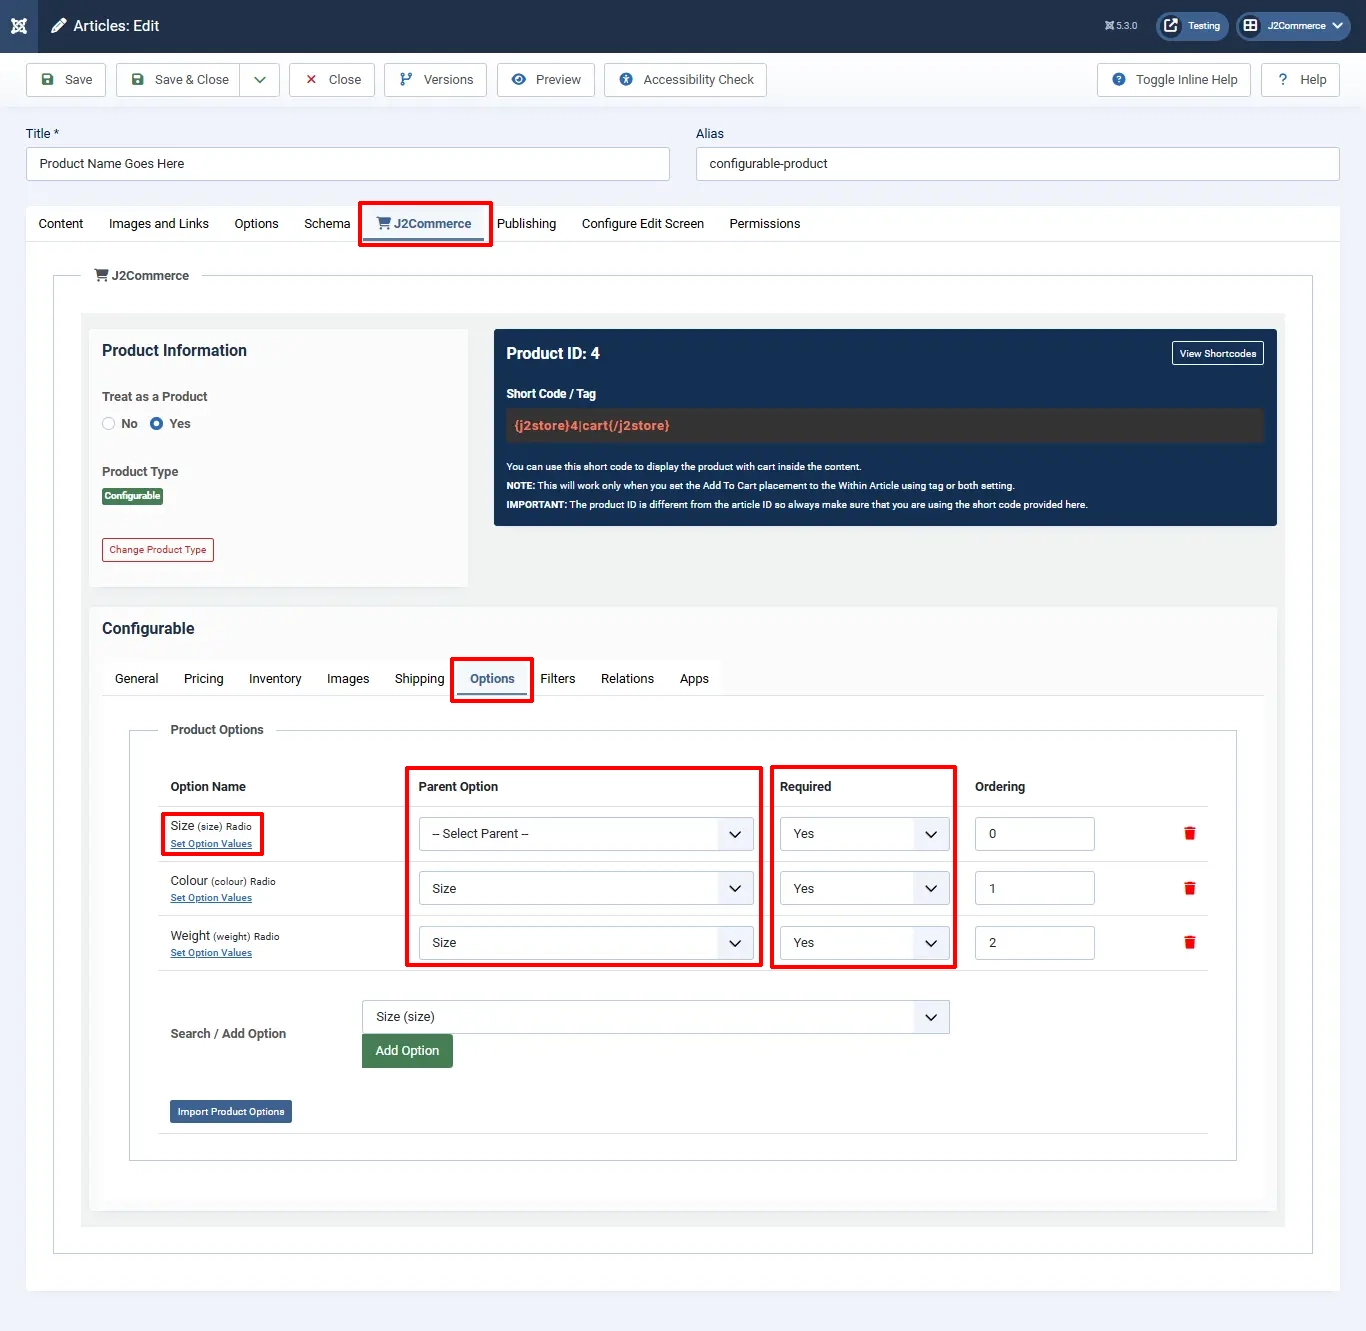The image size is (1366, 1331).
Task: Click the Ordering field with value 2
Action: (1035, 943)
